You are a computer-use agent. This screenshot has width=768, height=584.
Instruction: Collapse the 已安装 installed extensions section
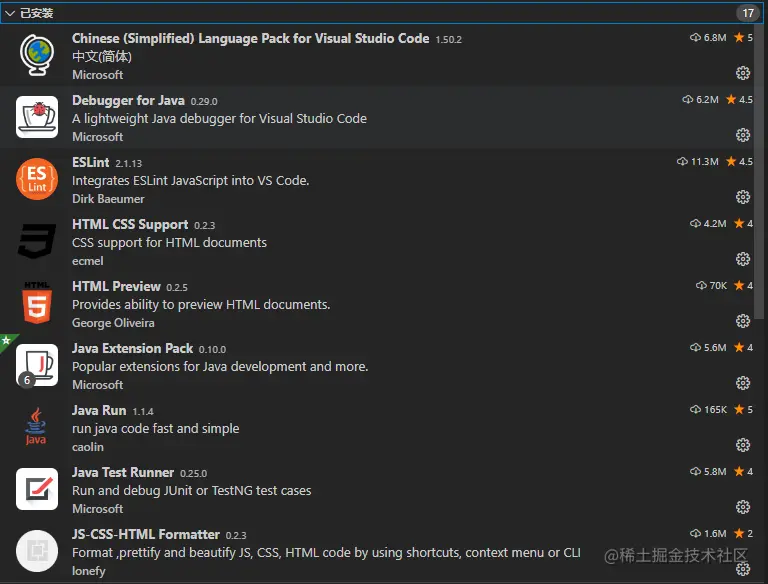tap(11, 13)
